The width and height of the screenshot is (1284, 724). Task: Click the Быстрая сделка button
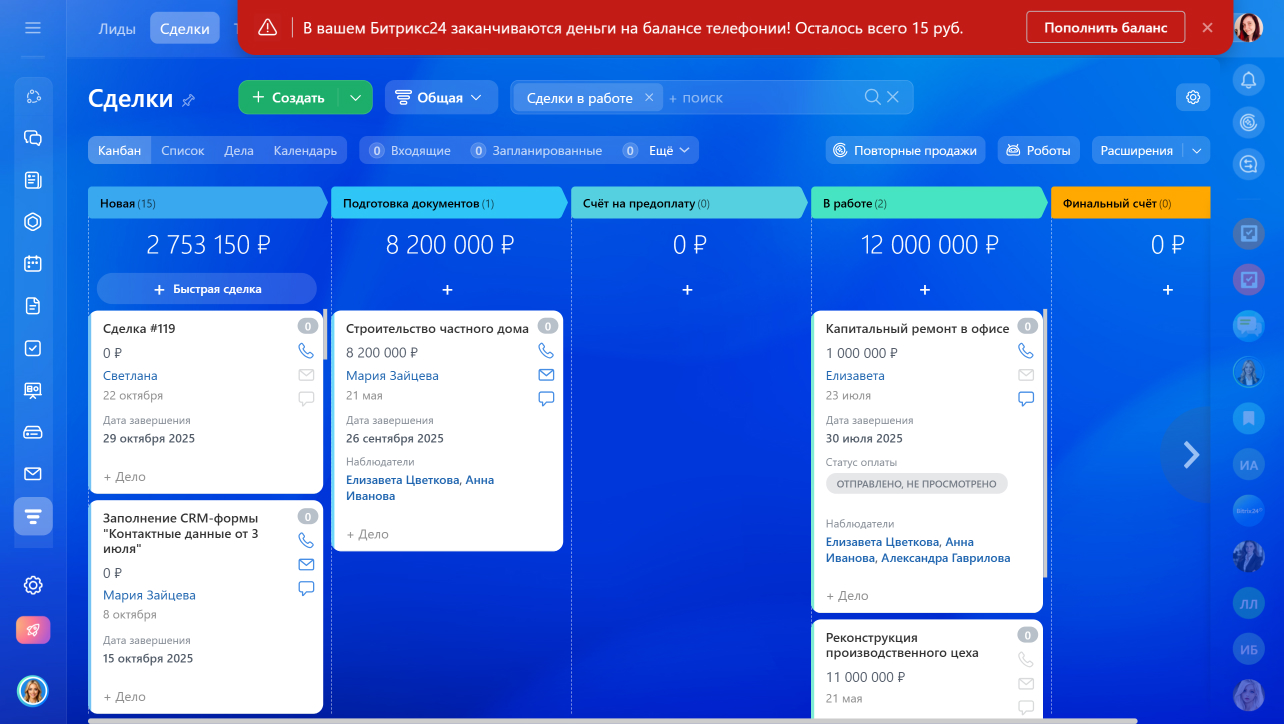click(x=207, y=289)
